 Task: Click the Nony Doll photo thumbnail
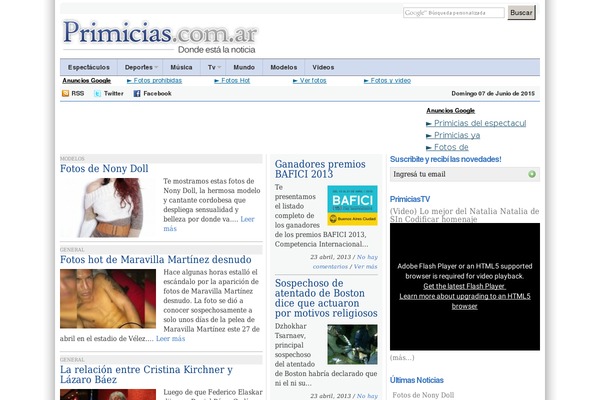coord(108,208)
